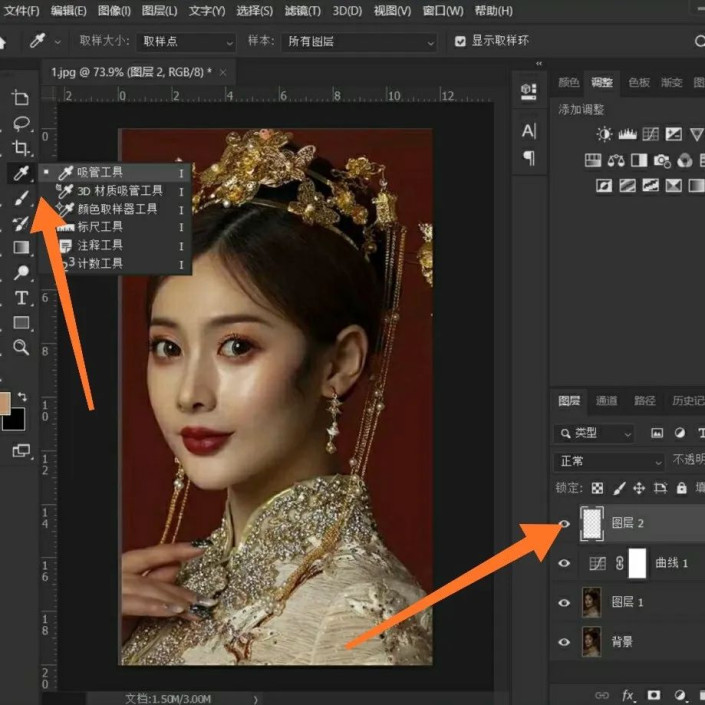Toggle lock image pixels brush icon
The image size is (705, 705).
[x=619, y=488]
